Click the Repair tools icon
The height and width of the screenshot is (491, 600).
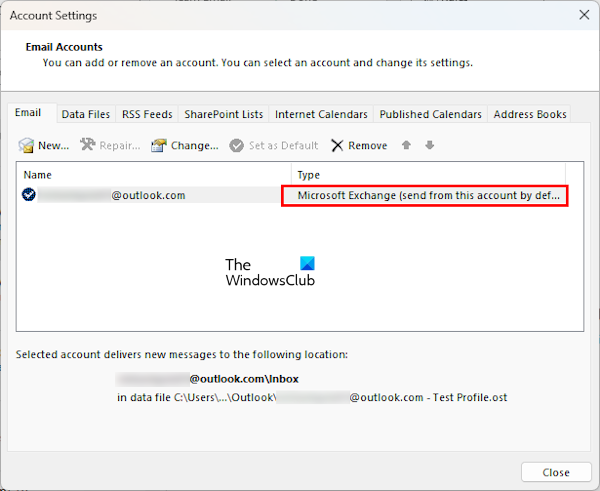[88, 145]
